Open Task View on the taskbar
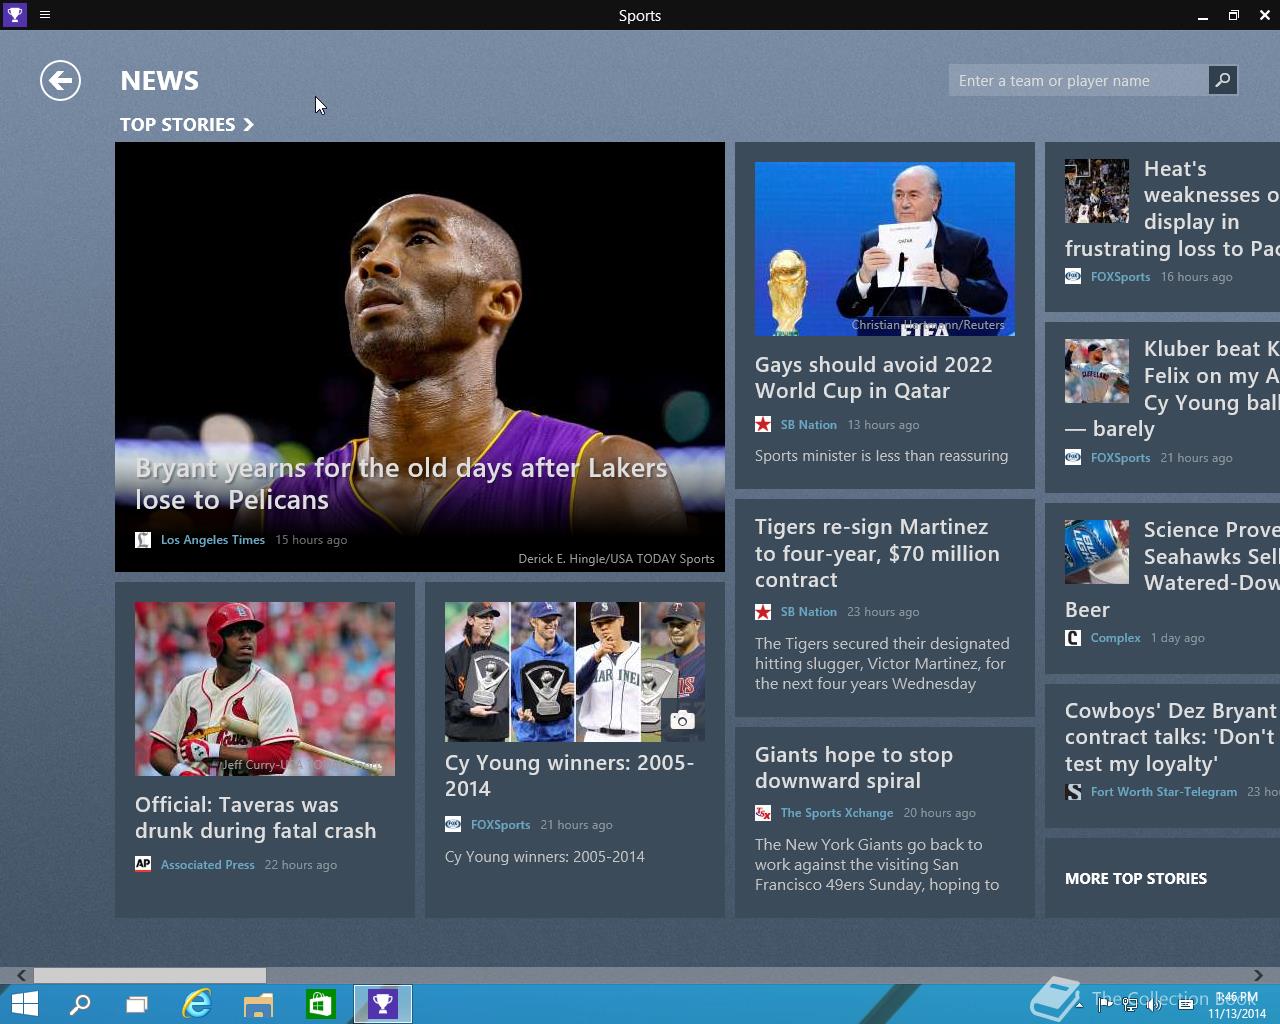Screen dimensions: 1280x1024 (137, 1004)
